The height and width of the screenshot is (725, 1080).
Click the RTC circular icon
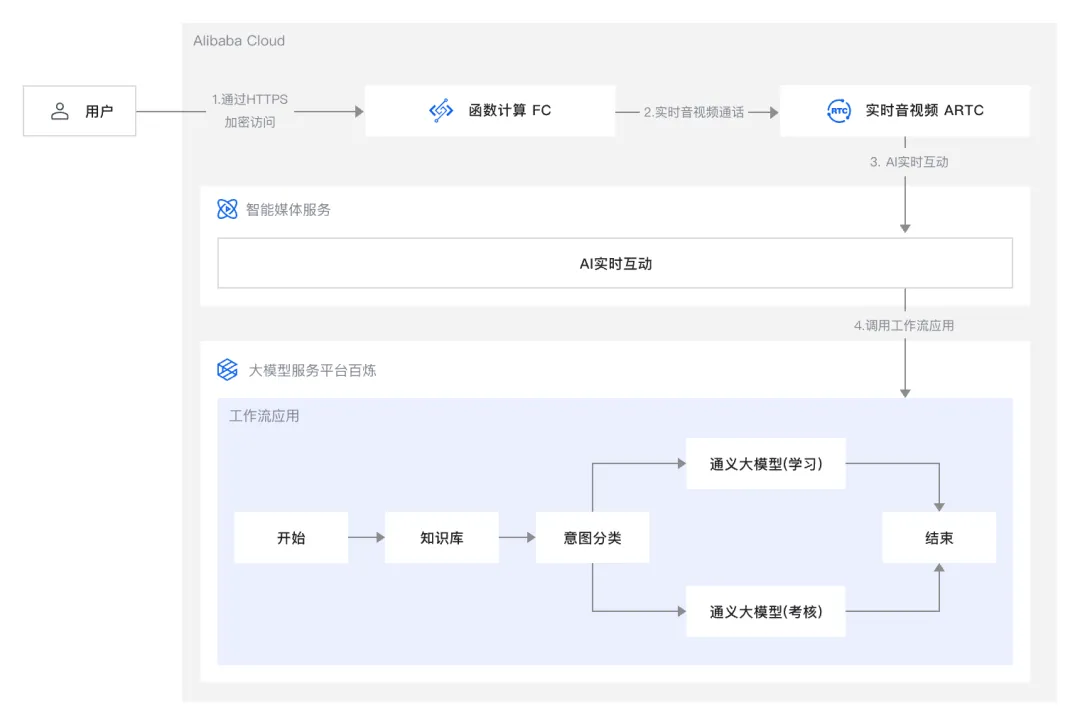838,110
